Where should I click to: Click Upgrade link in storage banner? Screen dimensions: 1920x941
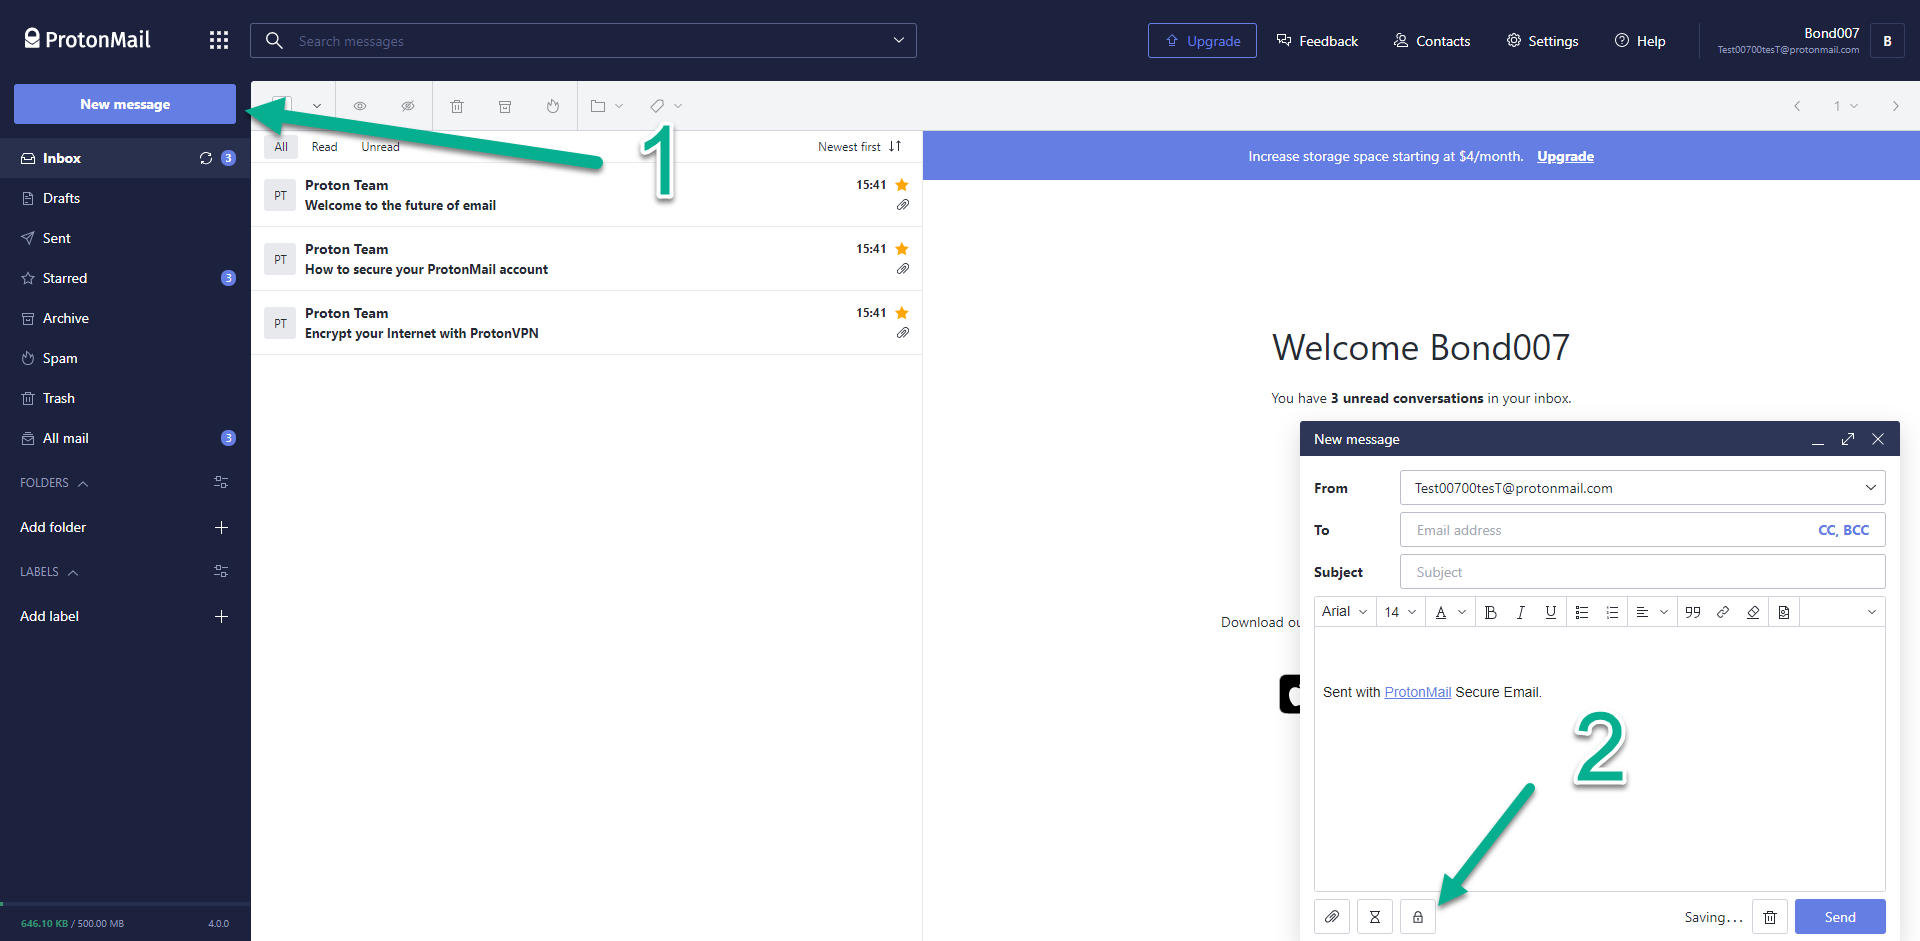[x=1565, y=156]
